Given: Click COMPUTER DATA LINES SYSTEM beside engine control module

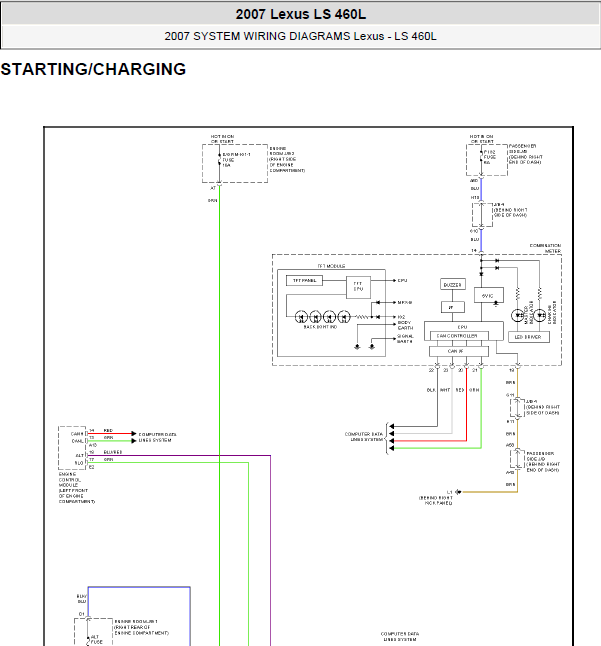Looking at the screenshot, I should click(157, 438).
